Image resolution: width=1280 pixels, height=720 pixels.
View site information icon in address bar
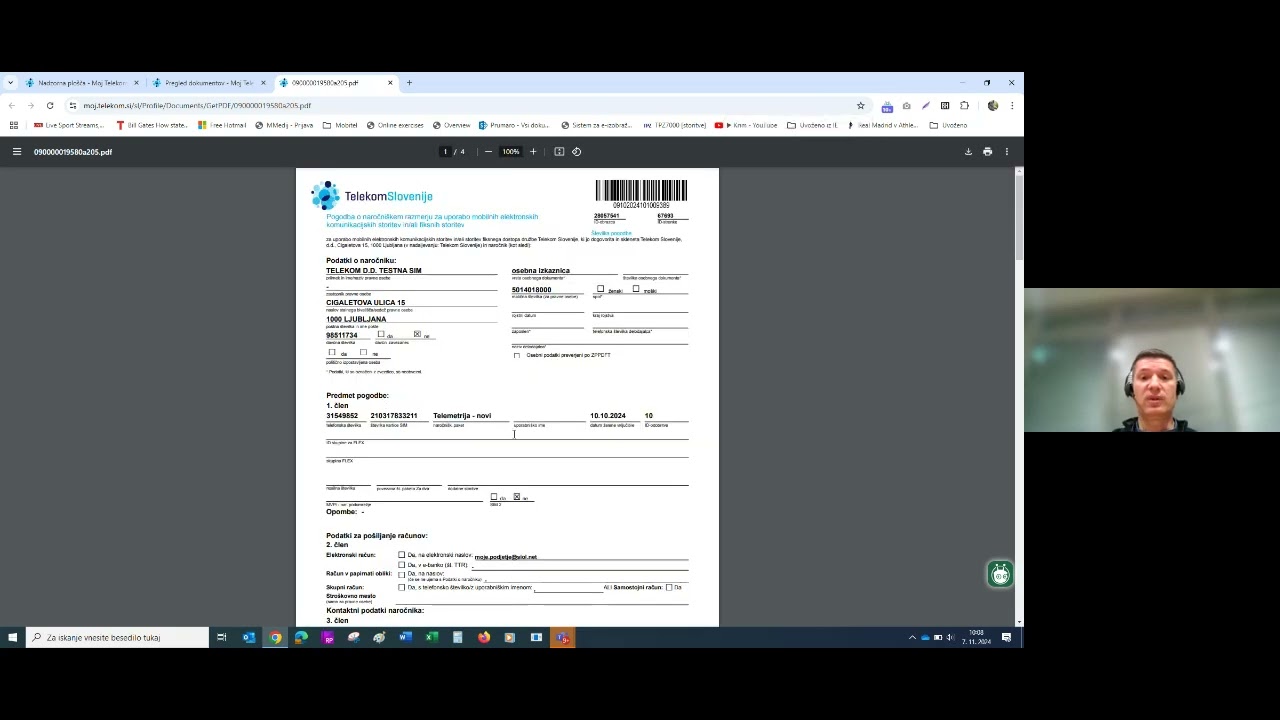click(x=72, y=105)
